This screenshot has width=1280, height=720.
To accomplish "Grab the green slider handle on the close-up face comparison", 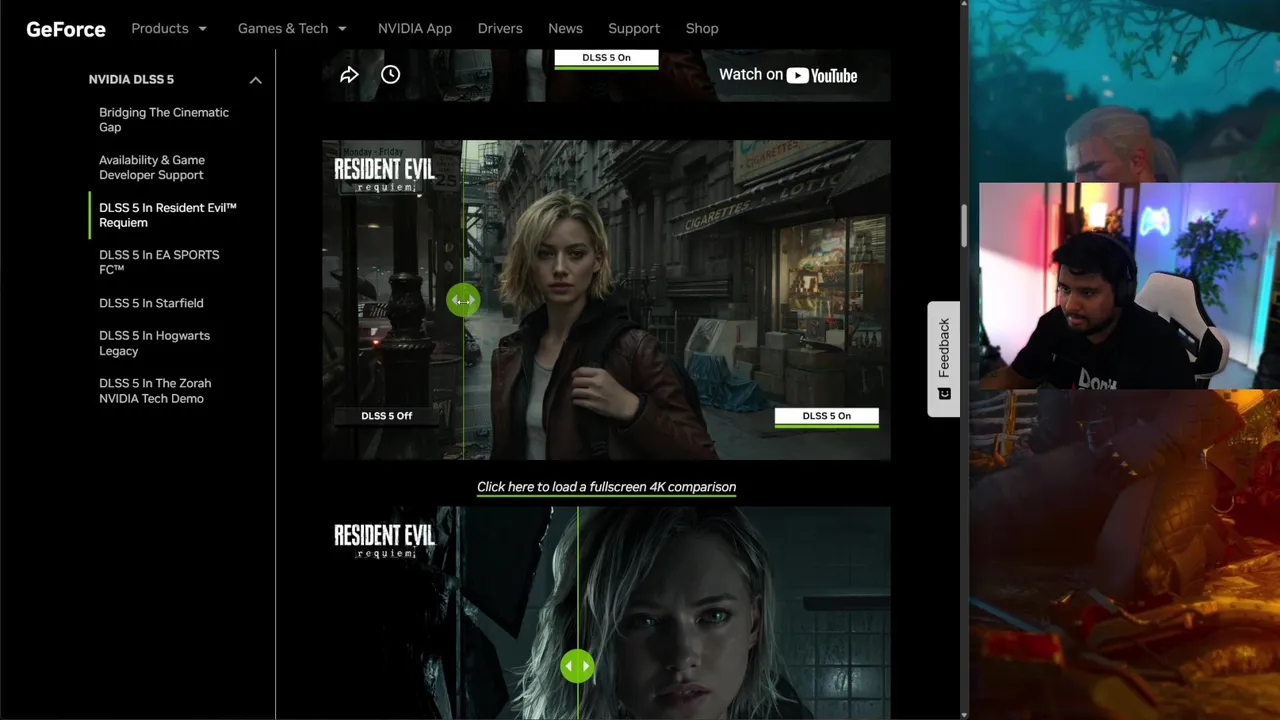I will [577, 666].
